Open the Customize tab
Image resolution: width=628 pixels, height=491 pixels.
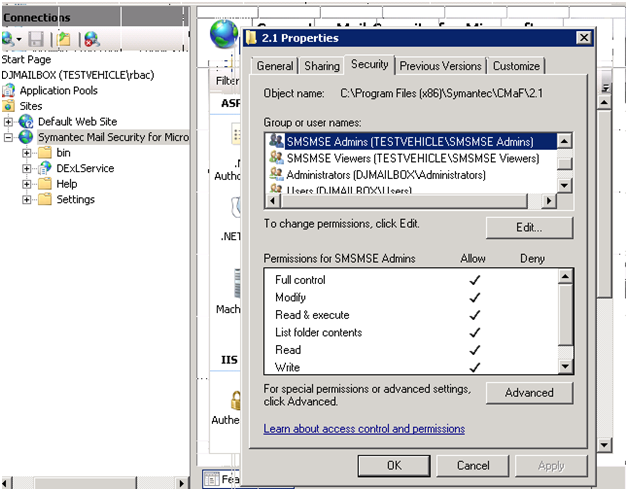[516, 66]
